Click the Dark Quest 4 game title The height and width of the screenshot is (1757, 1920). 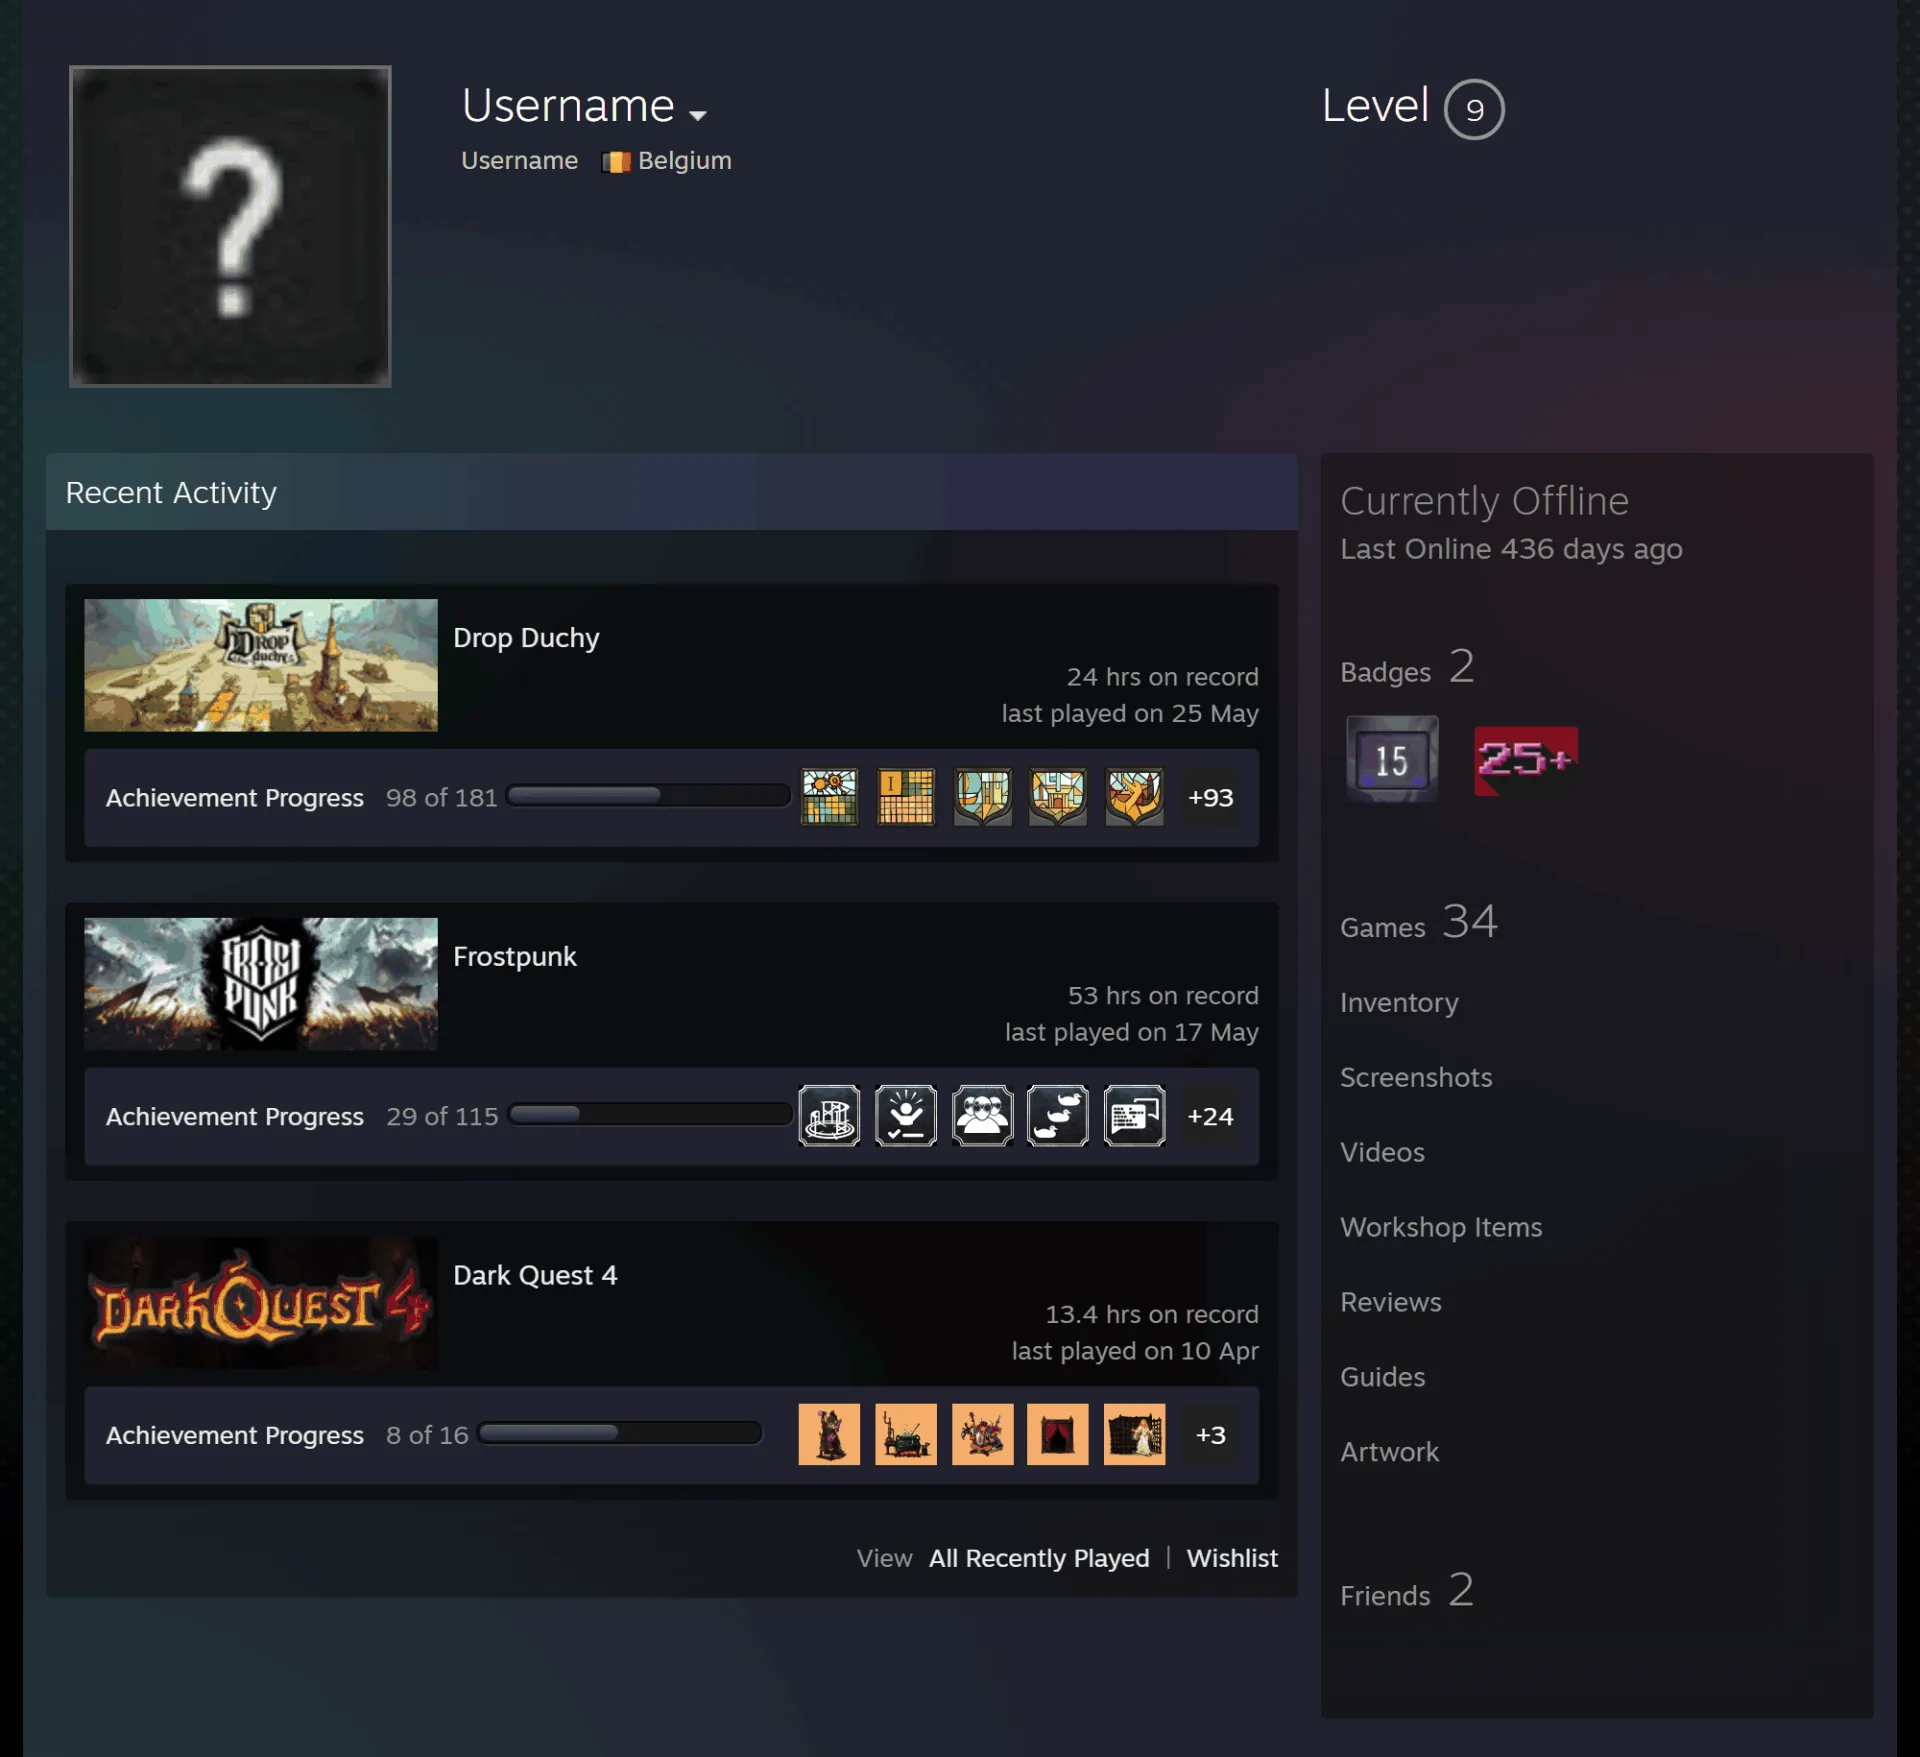535,1276
